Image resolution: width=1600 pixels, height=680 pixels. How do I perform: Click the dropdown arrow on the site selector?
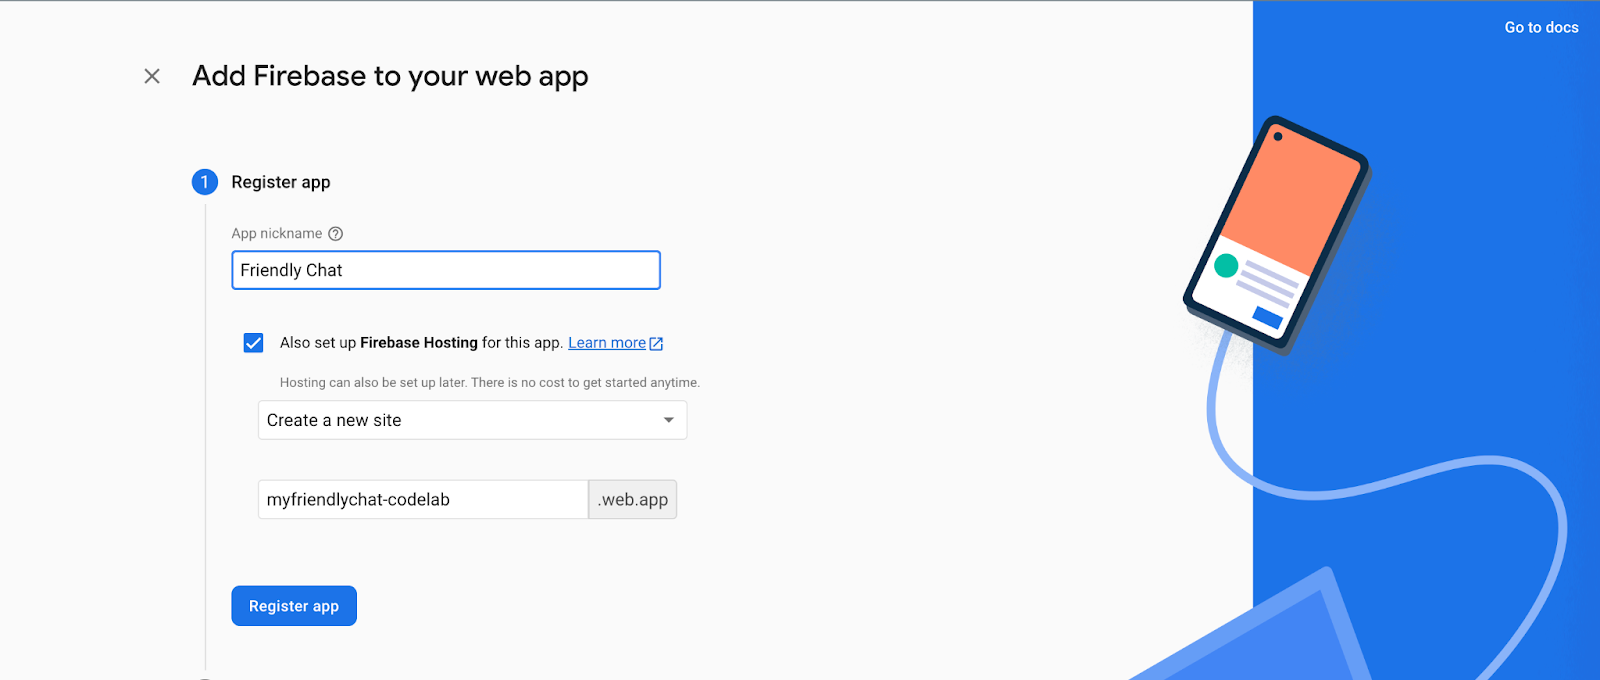coord(668,420)
